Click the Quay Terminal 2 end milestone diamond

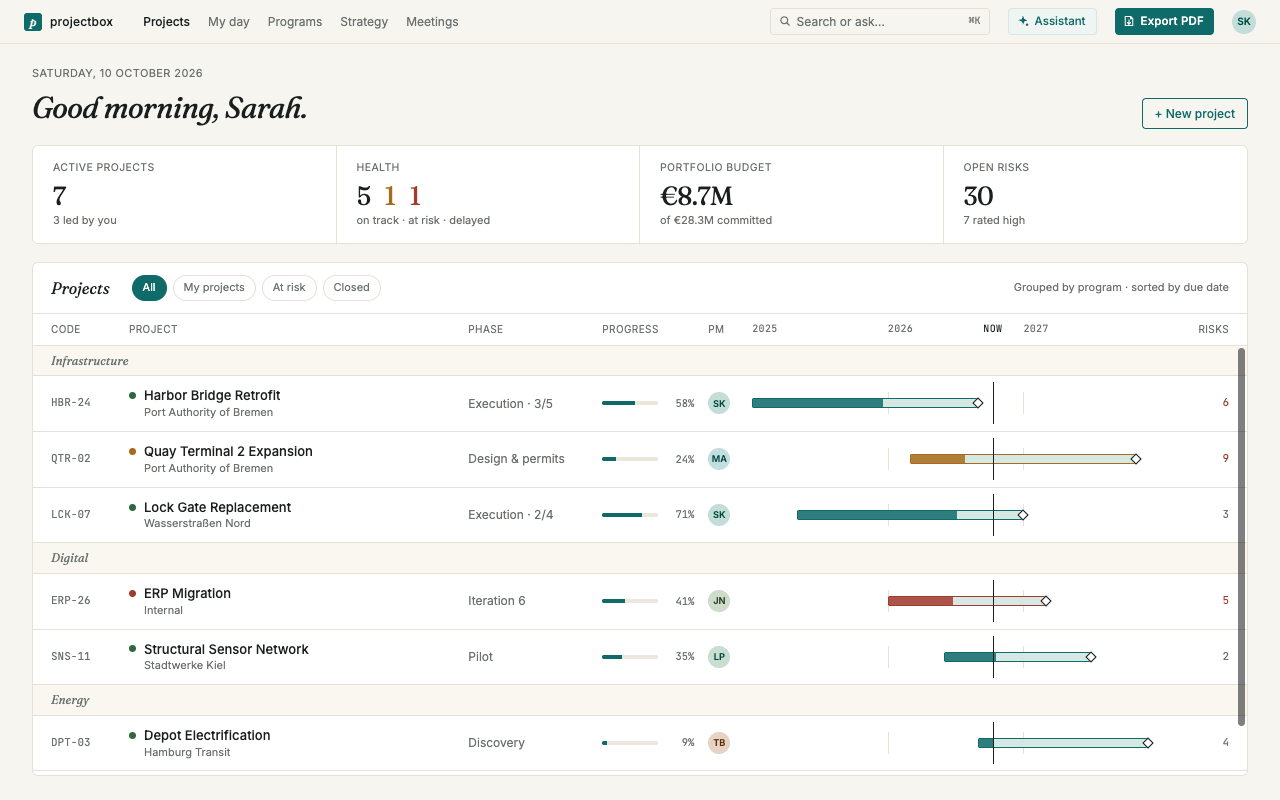point(1136,459)
